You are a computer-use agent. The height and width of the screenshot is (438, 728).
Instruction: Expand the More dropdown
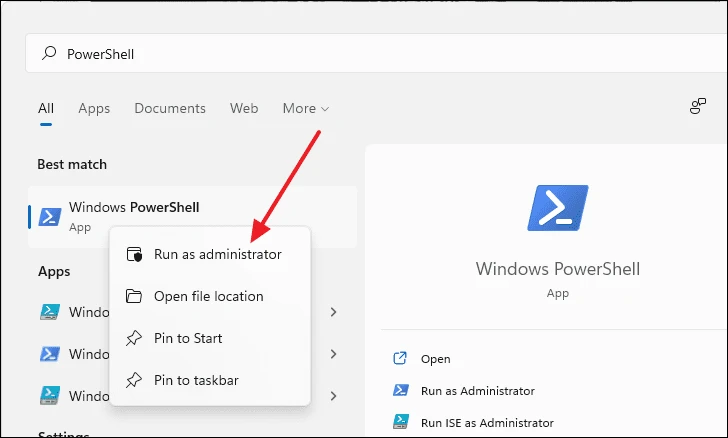pyautogui.click(x=306, y=109)
